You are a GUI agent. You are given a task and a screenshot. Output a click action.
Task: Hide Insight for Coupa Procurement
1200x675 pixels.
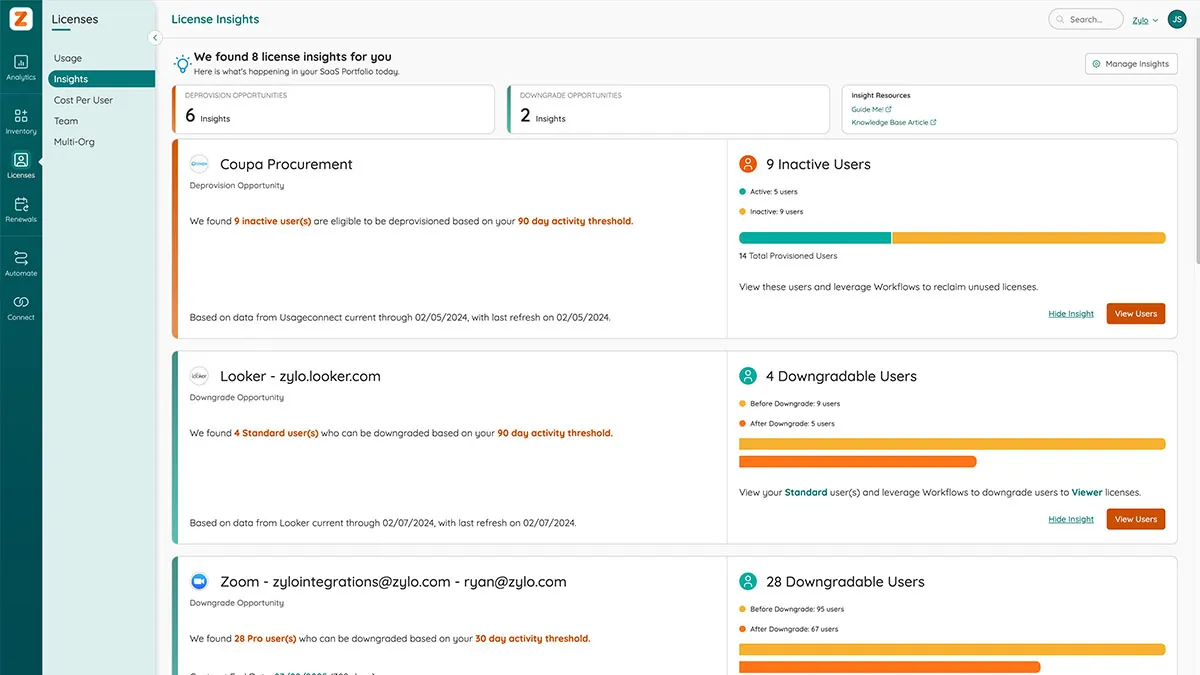click(x=1071, y=314)
